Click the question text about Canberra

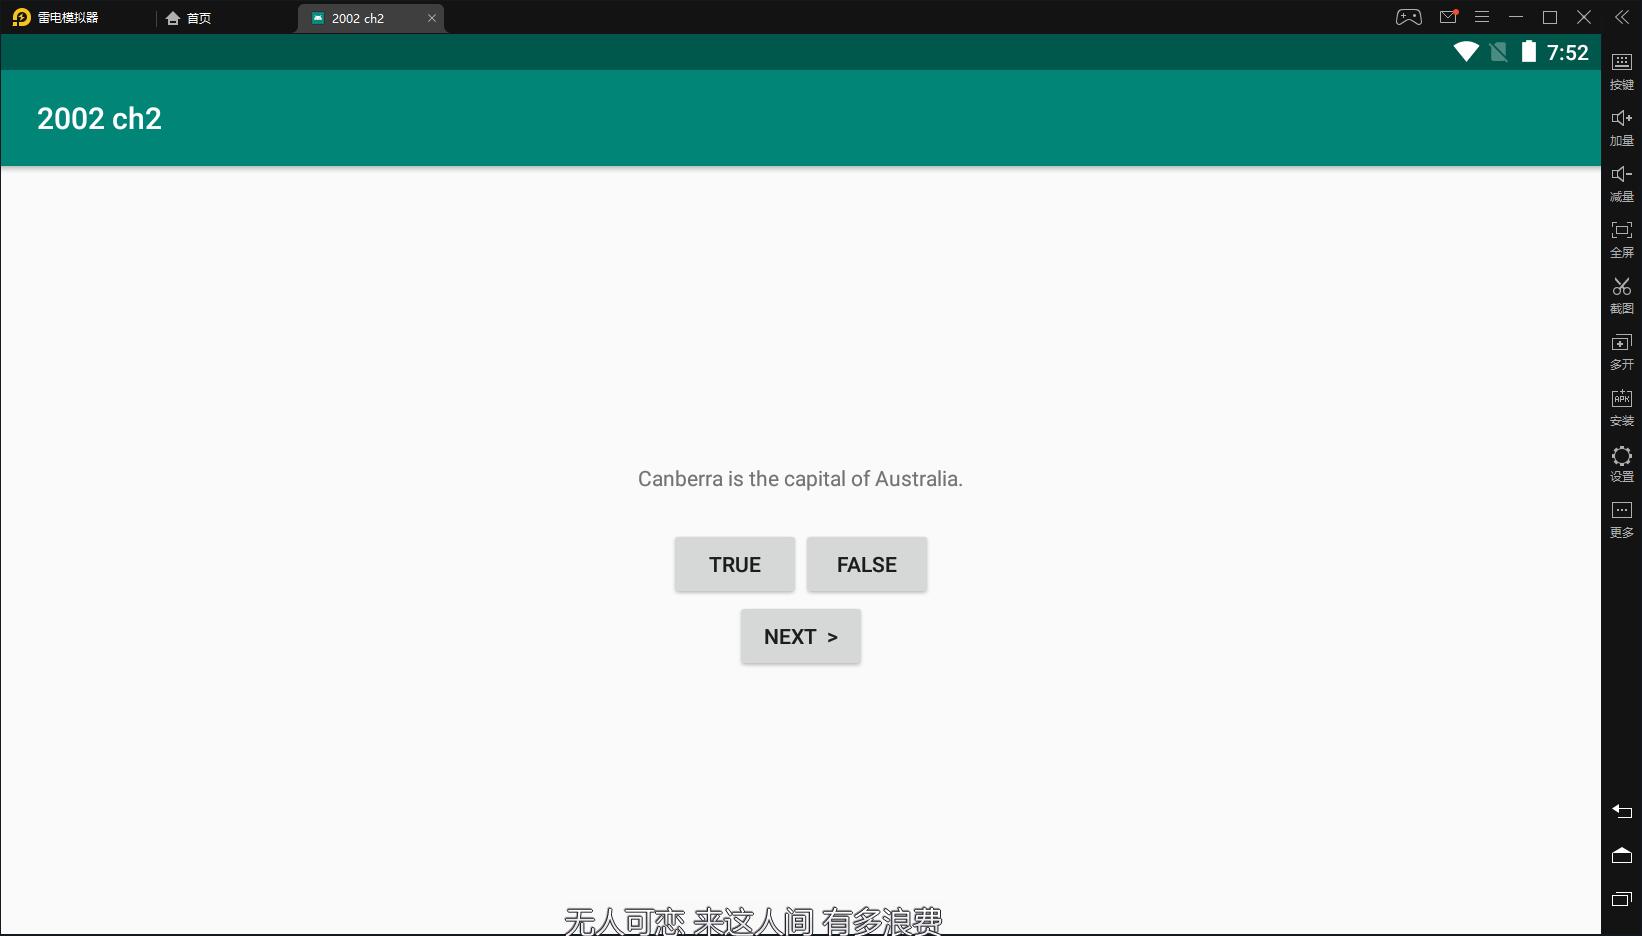coord(800,479)
